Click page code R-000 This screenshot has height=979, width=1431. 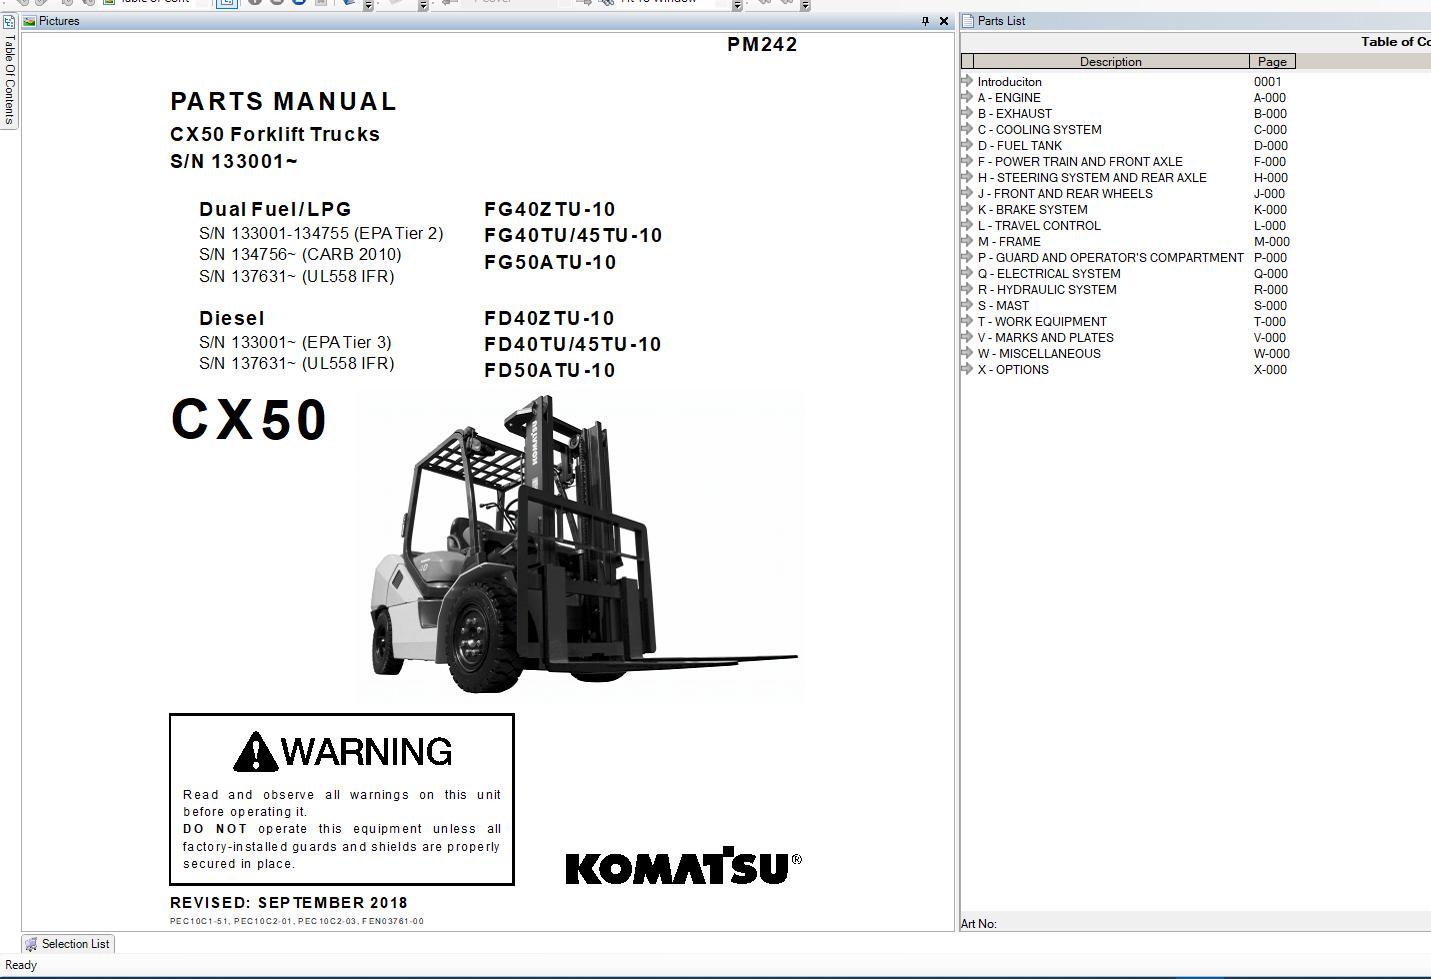[x=1271, y=290]
